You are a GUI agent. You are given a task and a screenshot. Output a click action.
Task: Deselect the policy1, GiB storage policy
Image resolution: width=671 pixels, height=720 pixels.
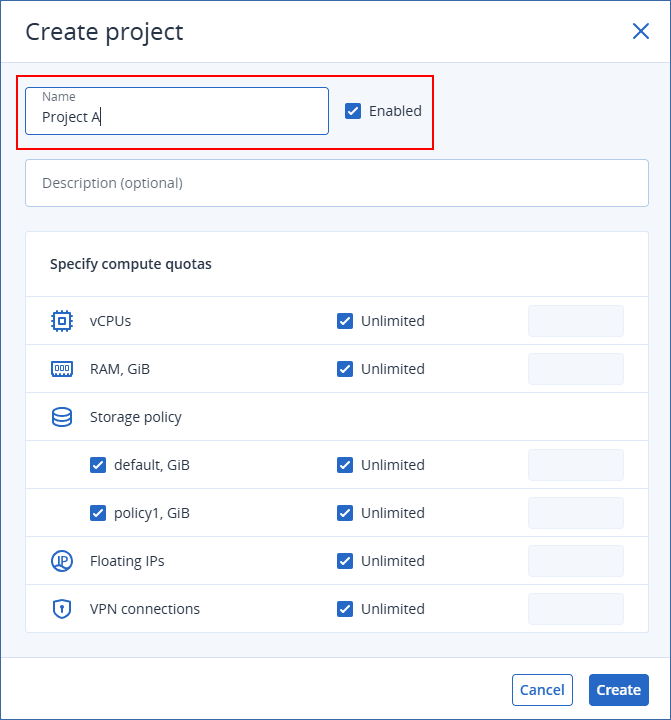click(98, 513)
